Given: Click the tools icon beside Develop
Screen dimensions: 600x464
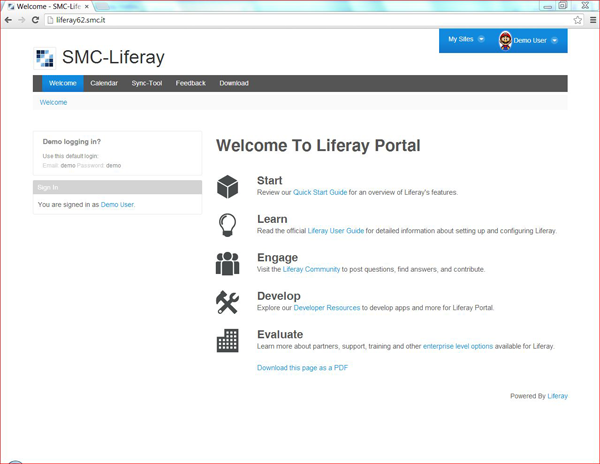Looking at the screenshot, I should 227,302.
